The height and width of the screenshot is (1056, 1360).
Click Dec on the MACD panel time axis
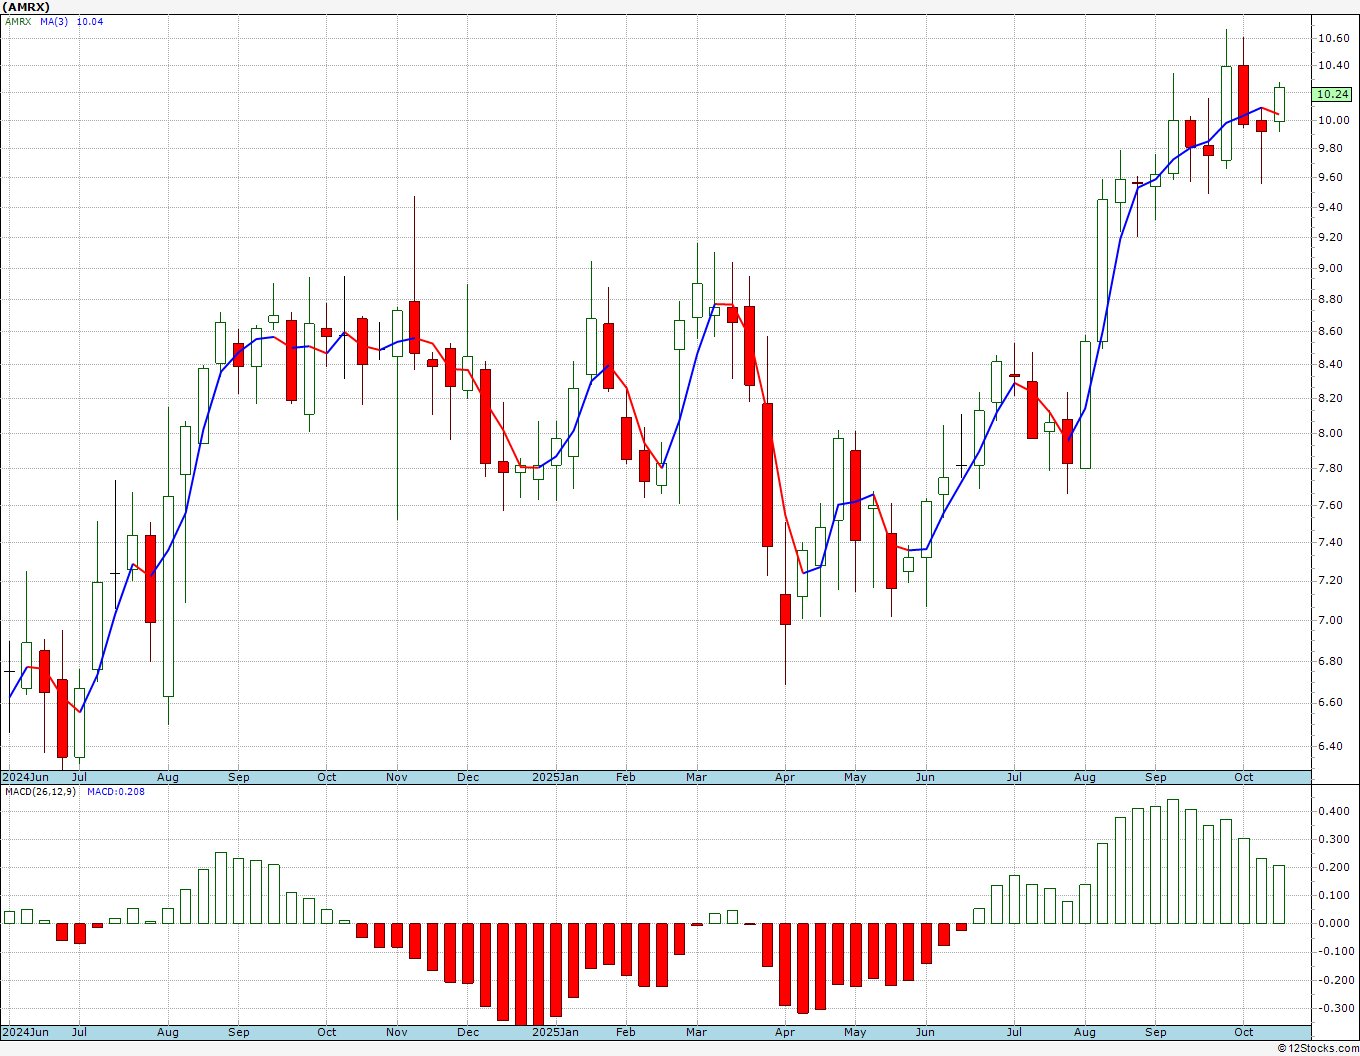pos(468,1032)
